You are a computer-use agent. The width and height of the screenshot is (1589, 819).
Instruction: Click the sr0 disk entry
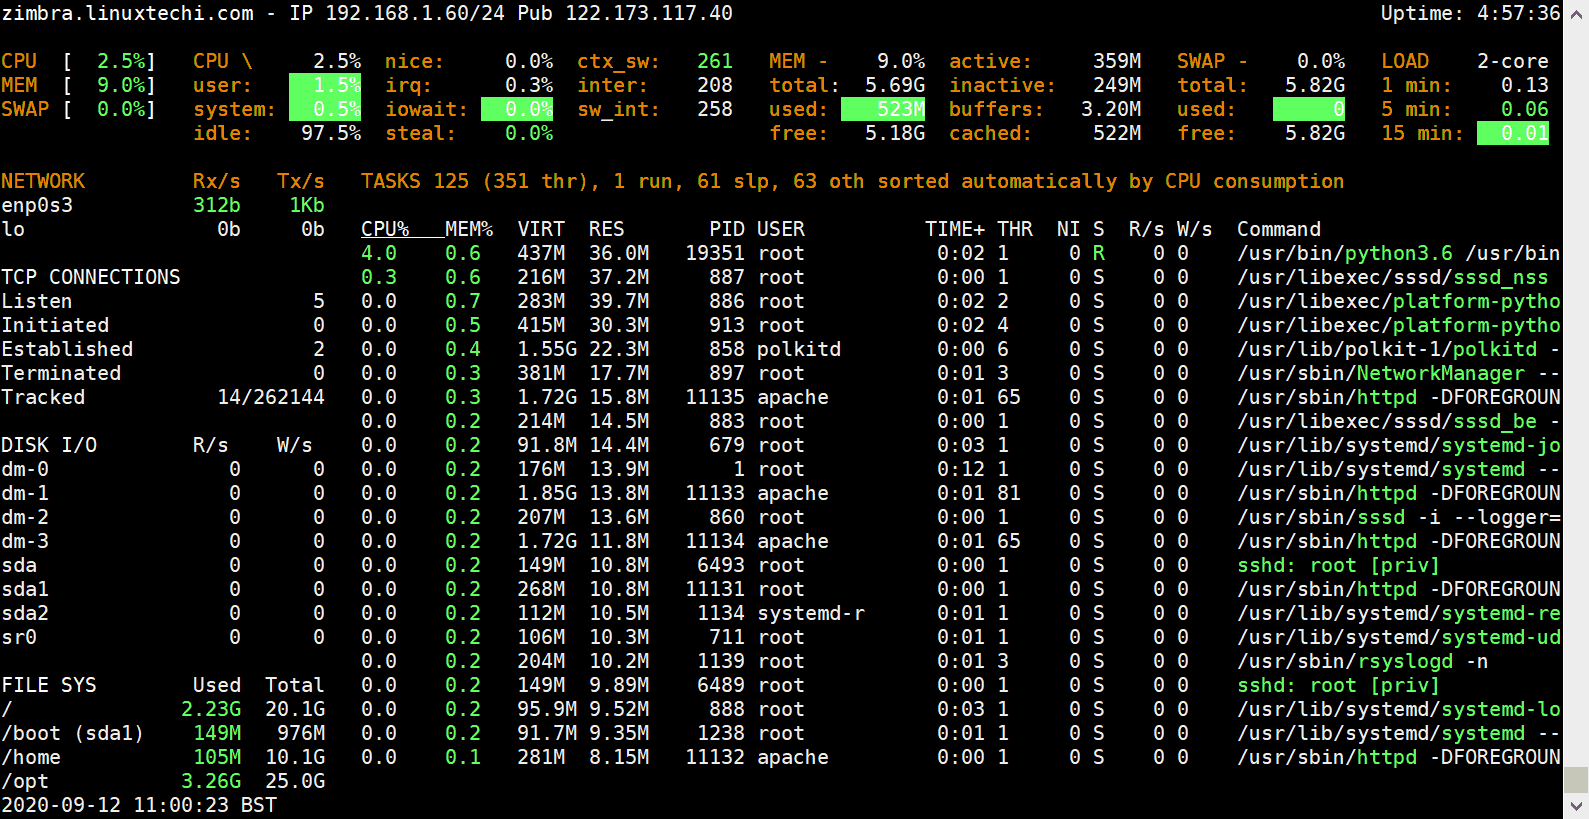click(19, 637)
